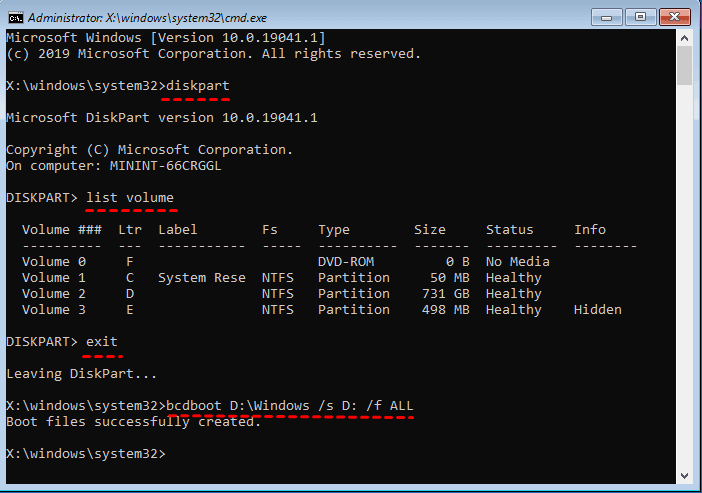Minimize the command prompt window
The width and height of the screenshot is (702, 493).
(x=606, y=16)
